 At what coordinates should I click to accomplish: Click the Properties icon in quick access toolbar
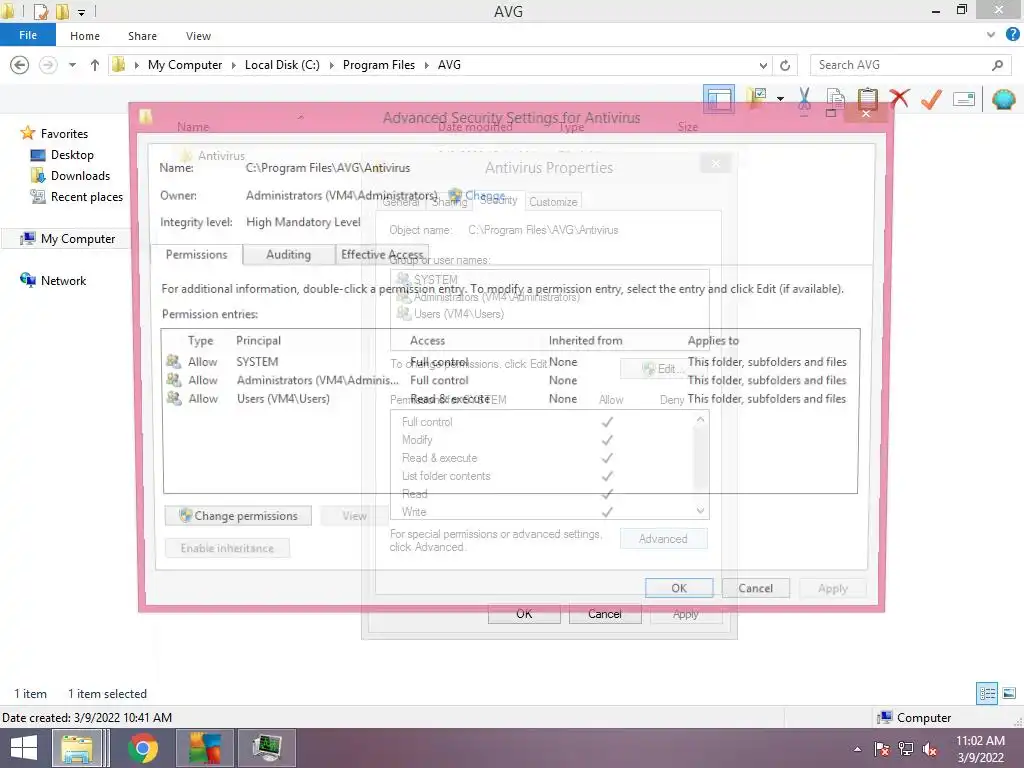[x=40, y=11]
